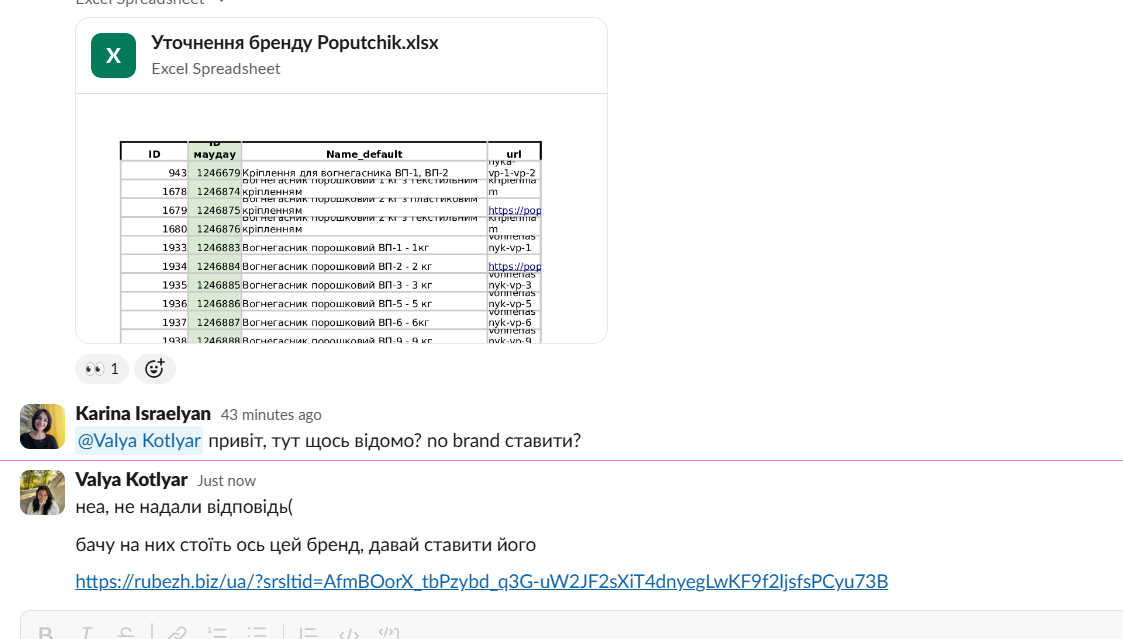Insert a code block in the composer
The image size is (1123, 639).
pyautogui.click(x=389, y=633)
